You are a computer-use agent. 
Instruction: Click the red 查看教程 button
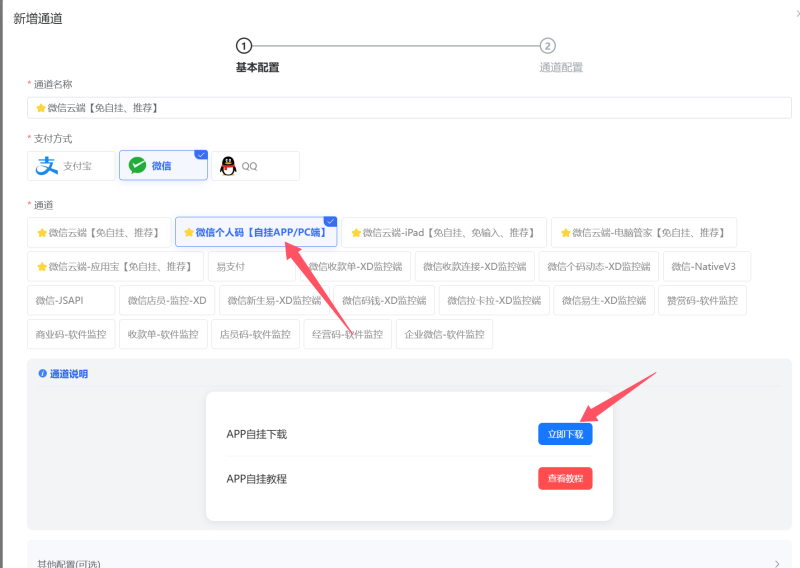pos(565,478)
